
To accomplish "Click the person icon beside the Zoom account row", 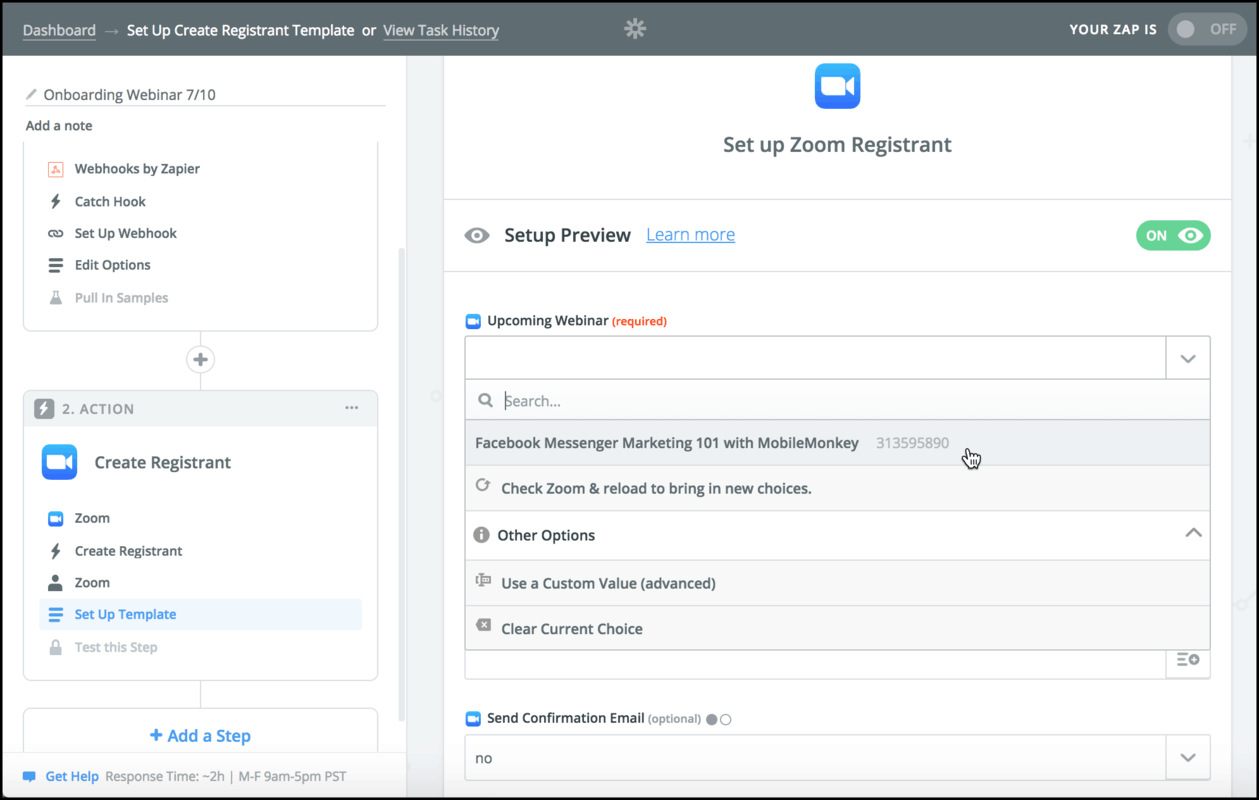I will [56, 582].
